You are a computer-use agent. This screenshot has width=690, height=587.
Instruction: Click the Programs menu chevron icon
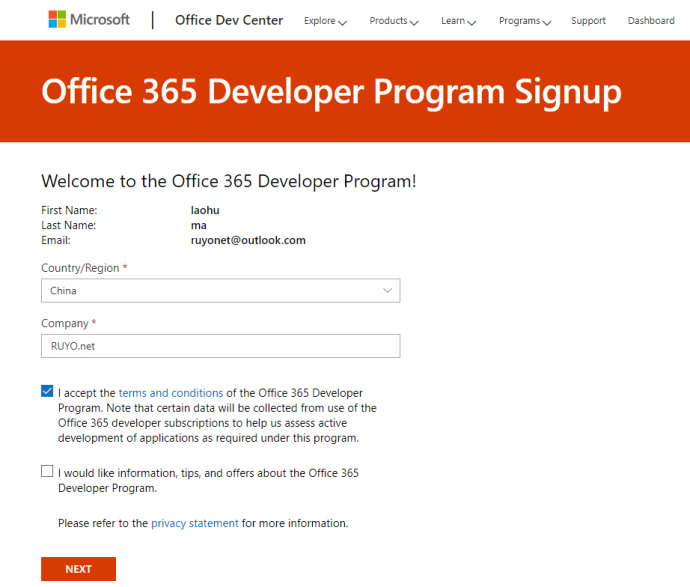547,22
